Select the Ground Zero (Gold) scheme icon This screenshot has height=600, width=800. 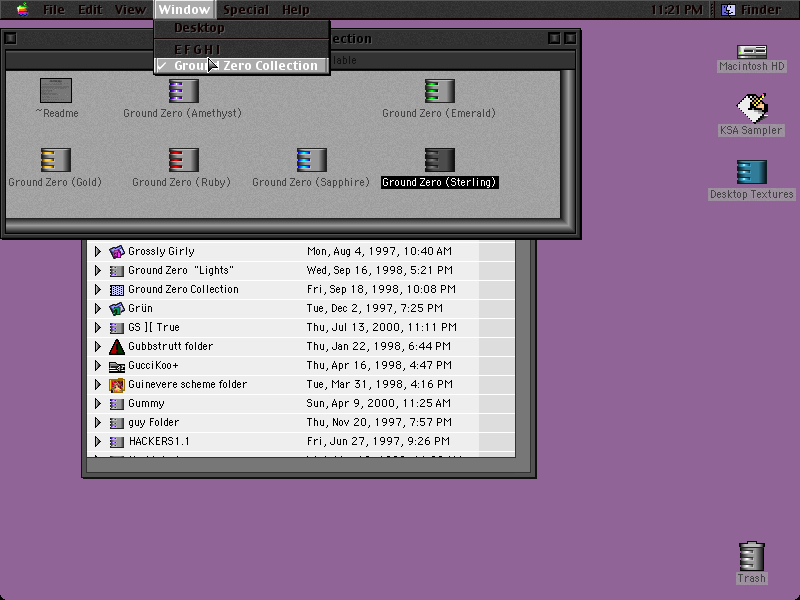coord(56,160)
